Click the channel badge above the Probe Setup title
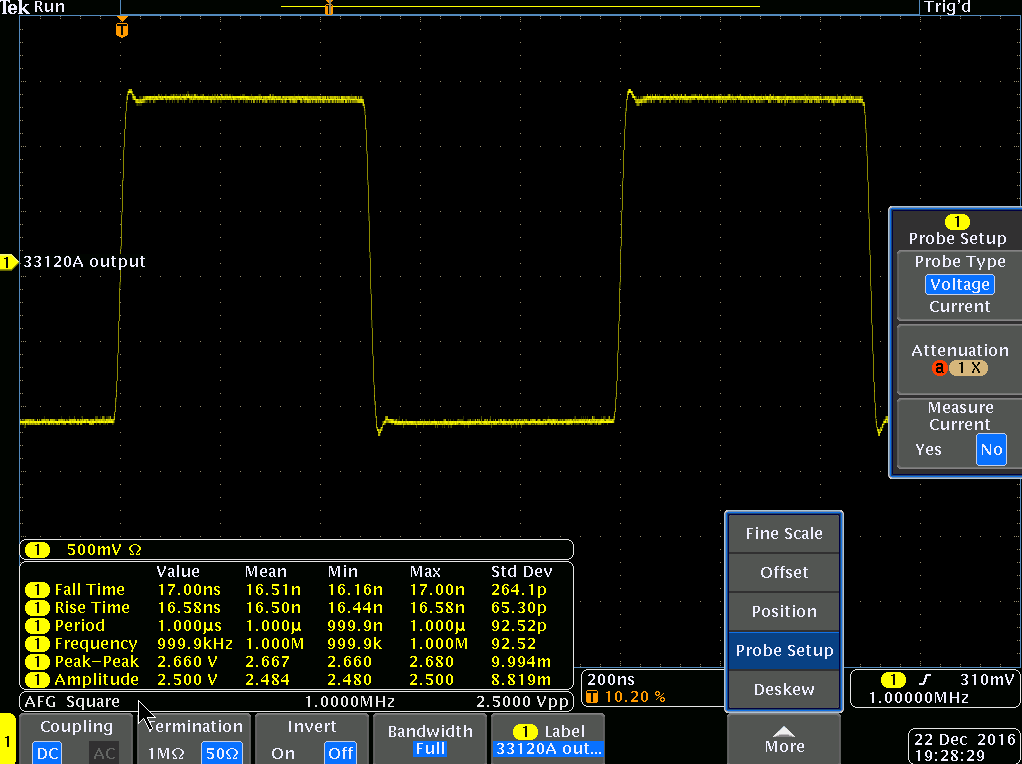 coord(957,222)
